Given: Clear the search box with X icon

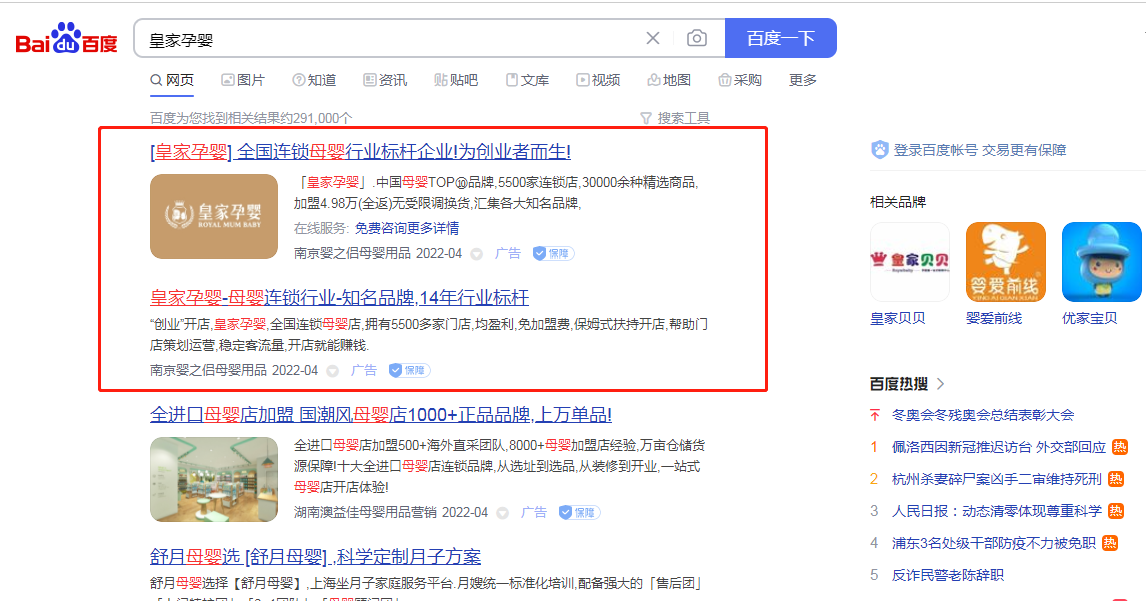Looking at the screenshot, I should click(x=653, y=39).
